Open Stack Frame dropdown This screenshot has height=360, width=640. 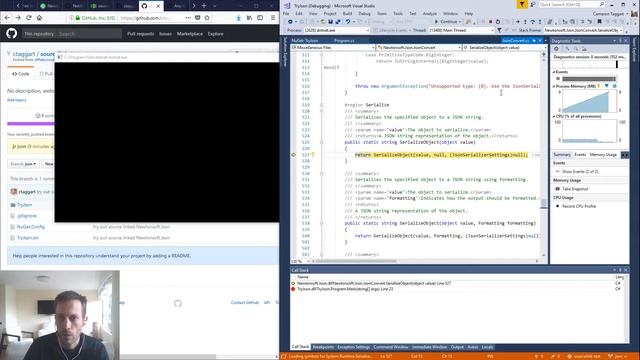pos(584,30)
